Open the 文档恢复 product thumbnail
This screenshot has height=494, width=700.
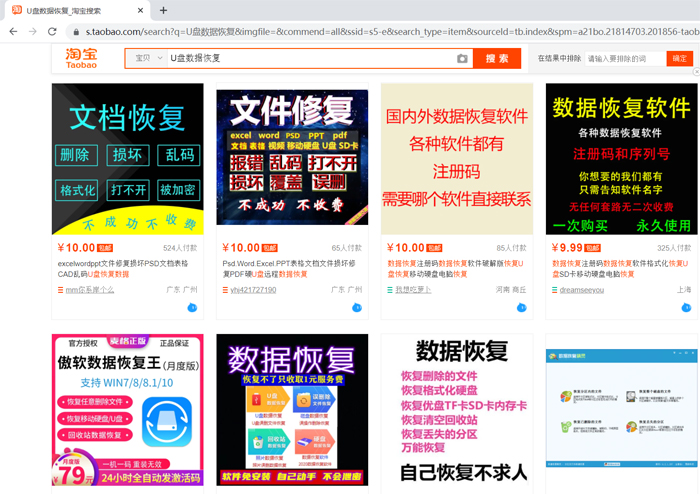pyautogui.click(x=128, y=159)
